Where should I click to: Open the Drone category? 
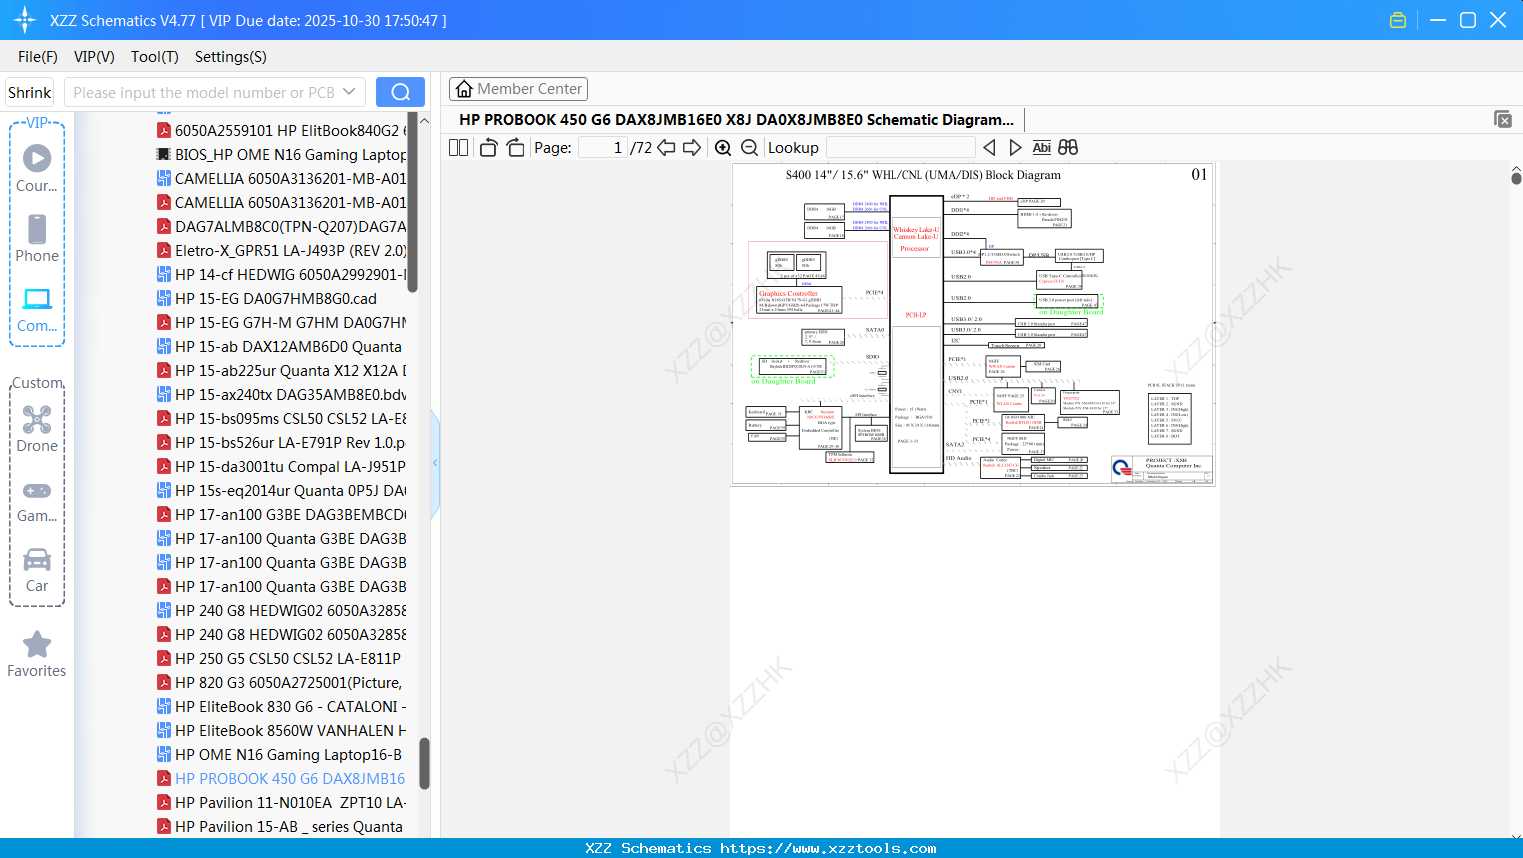(37, 429)
